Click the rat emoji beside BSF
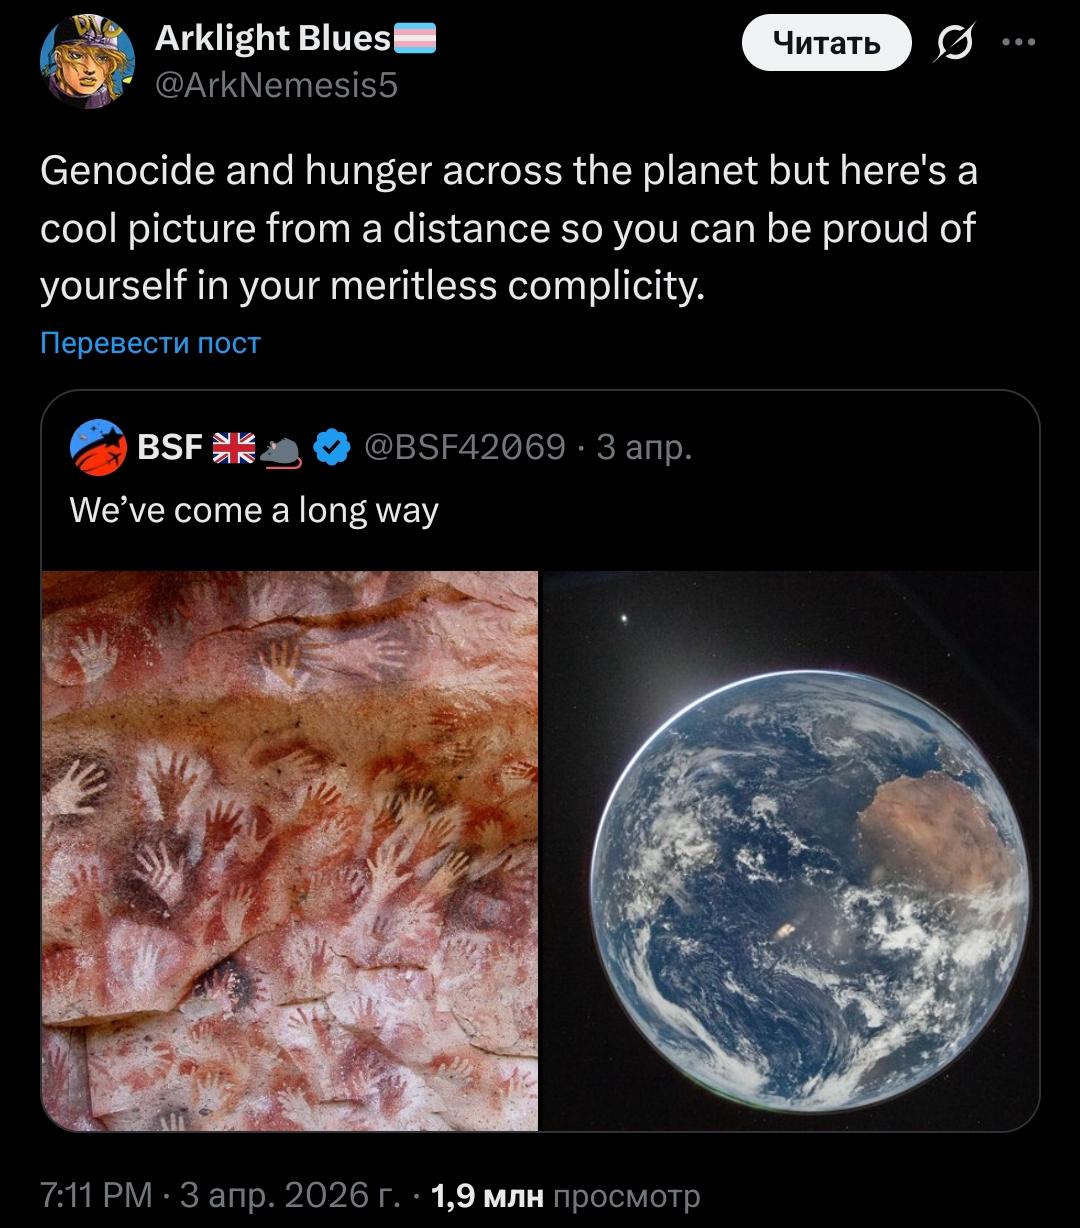The height and width of the screenshot is (1228, 1080). 281,451
